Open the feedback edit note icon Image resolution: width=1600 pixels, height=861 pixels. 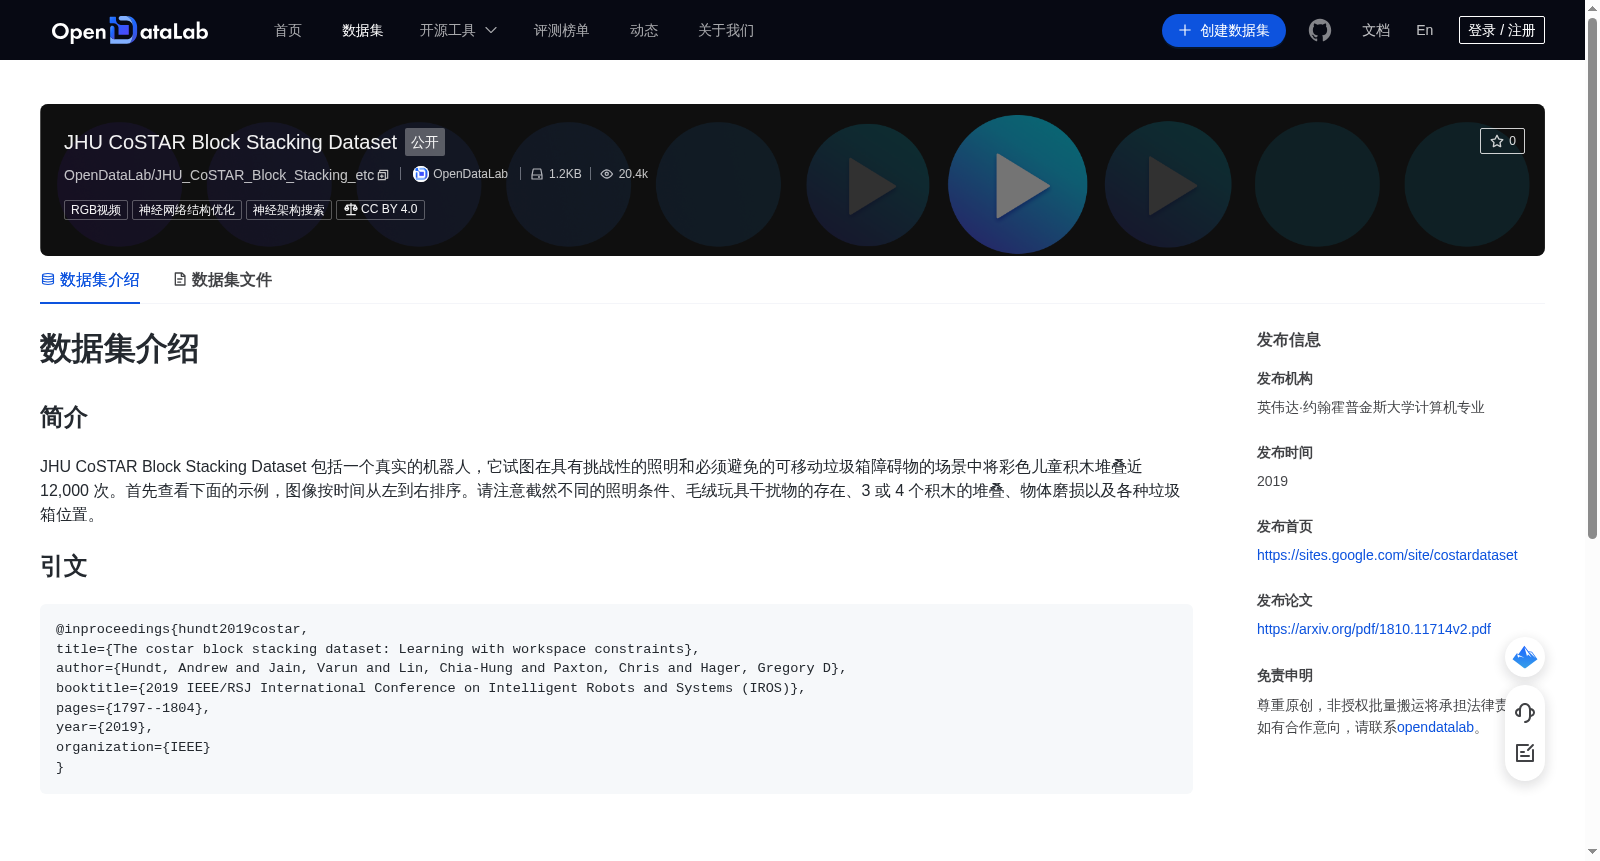[x=1525, y=753]
